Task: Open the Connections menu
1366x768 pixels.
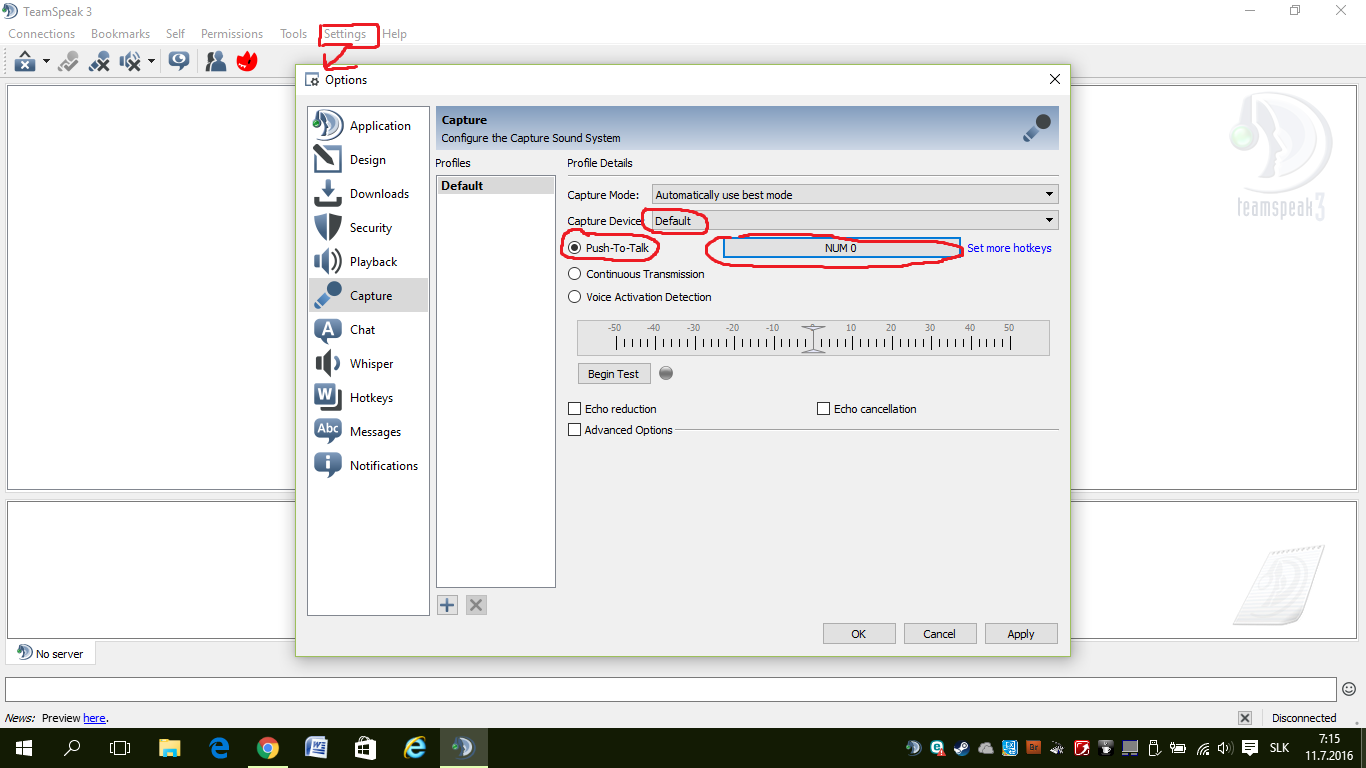Action: [x=42, y=34]
